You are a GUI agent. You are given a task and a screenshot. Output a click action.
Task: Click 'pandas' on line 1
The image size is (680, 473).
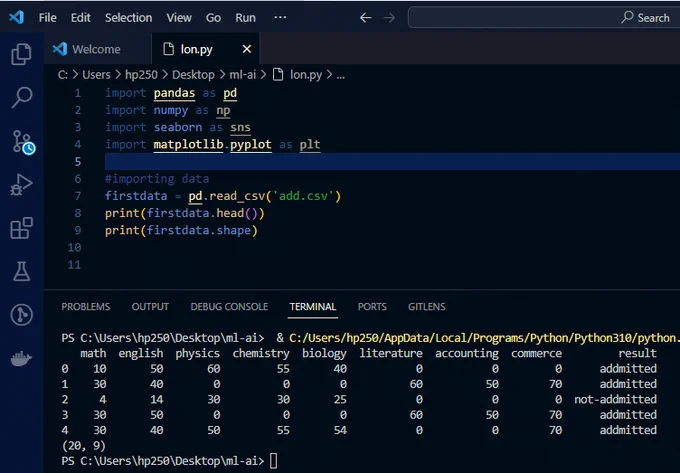174,93
